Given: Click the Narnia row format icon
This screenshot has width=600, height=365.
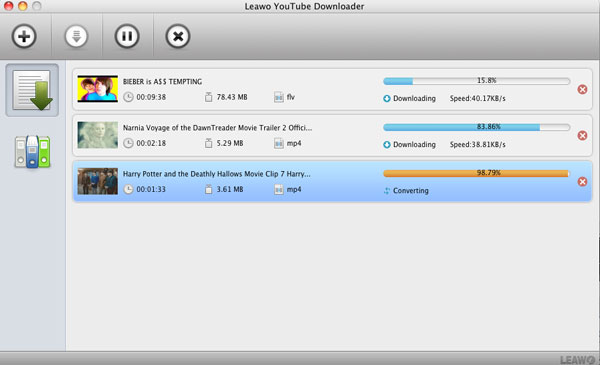Looking at the screenshot, I should point(279,143).
